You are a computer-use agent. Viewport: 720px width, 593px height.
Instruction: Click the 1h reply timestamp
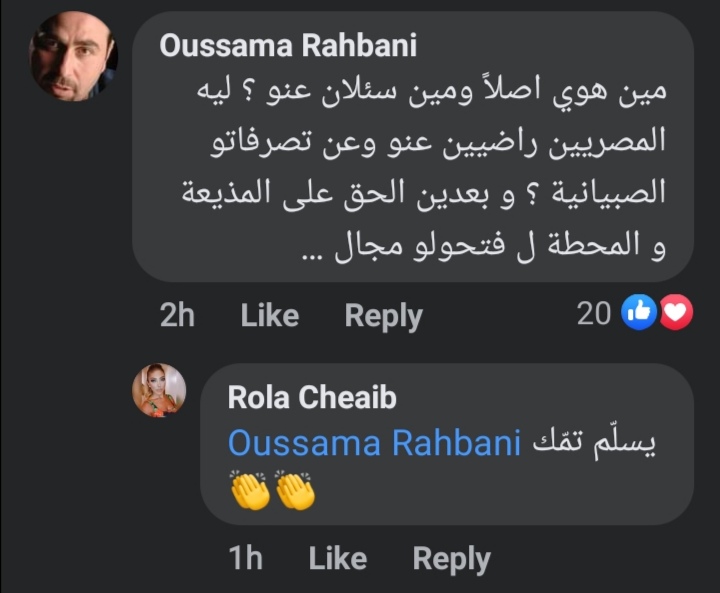246,559
